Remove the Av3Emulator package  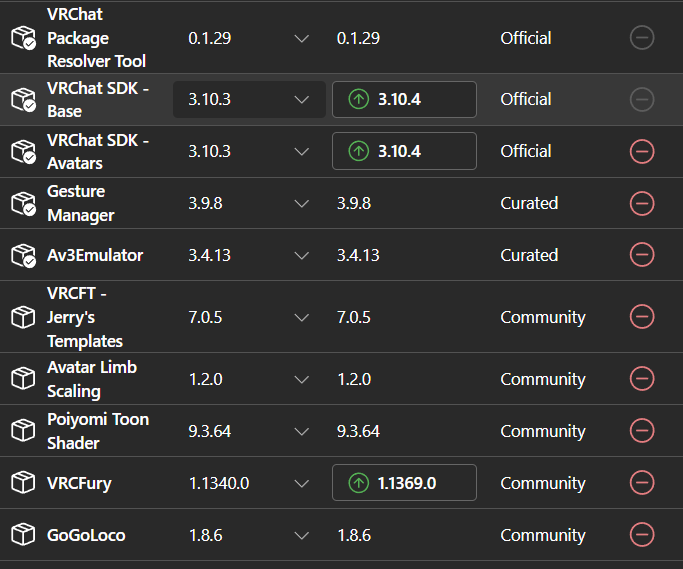point(642,254)
